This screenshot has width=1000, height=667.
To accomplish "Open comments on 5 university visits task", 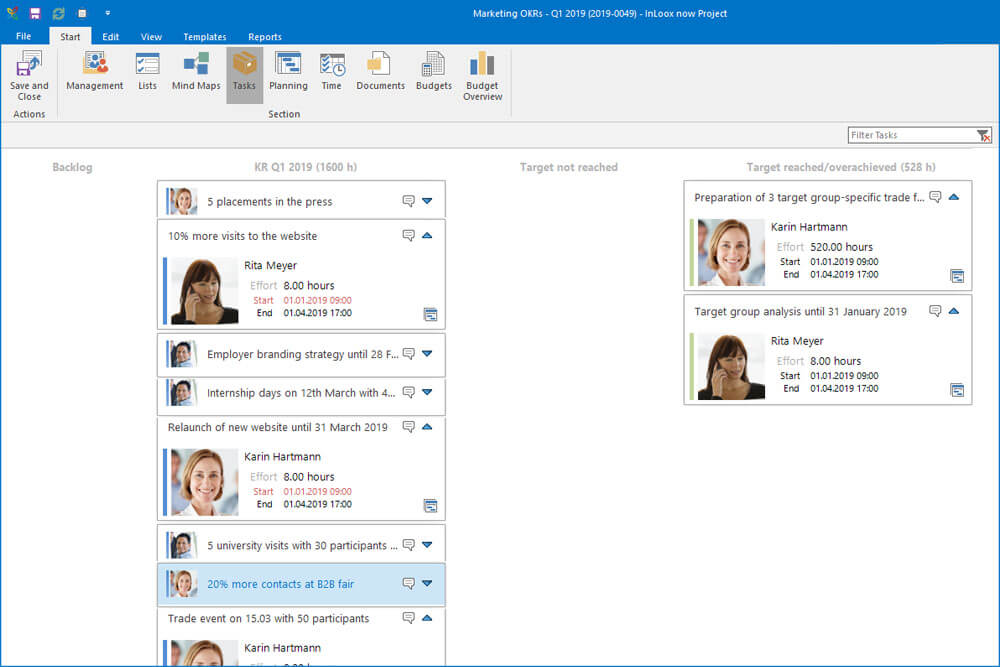I will (408, 545).
